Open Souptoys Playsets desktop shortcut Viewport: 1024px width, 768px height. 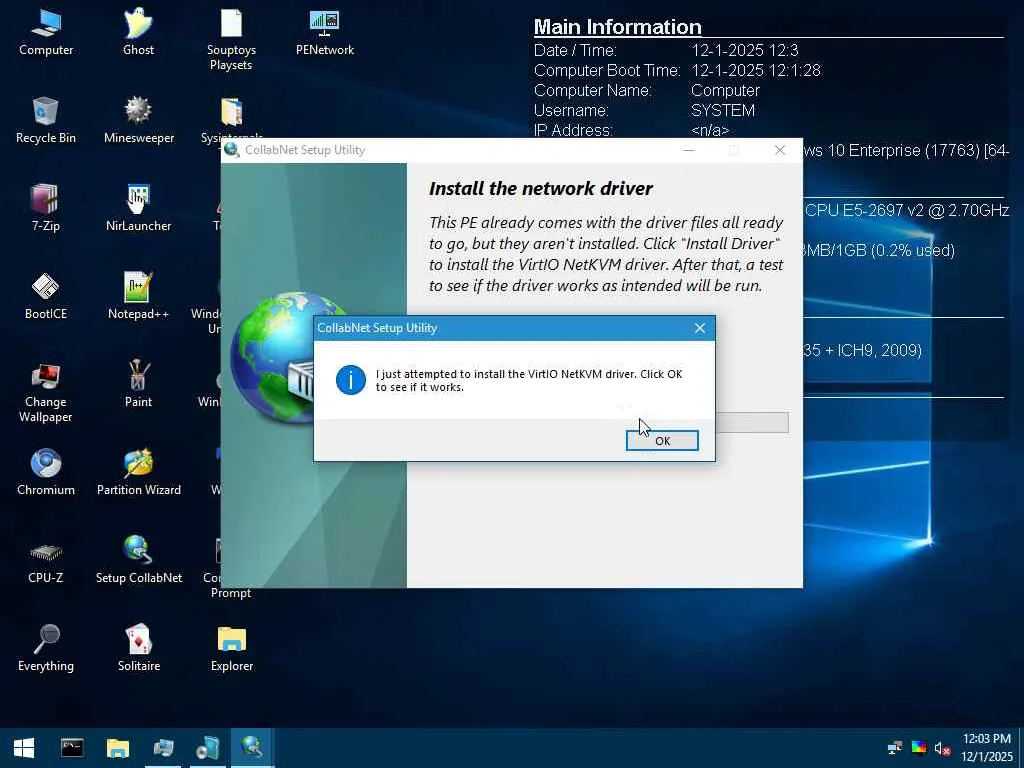pyautogui.click(x=231, y=39)
